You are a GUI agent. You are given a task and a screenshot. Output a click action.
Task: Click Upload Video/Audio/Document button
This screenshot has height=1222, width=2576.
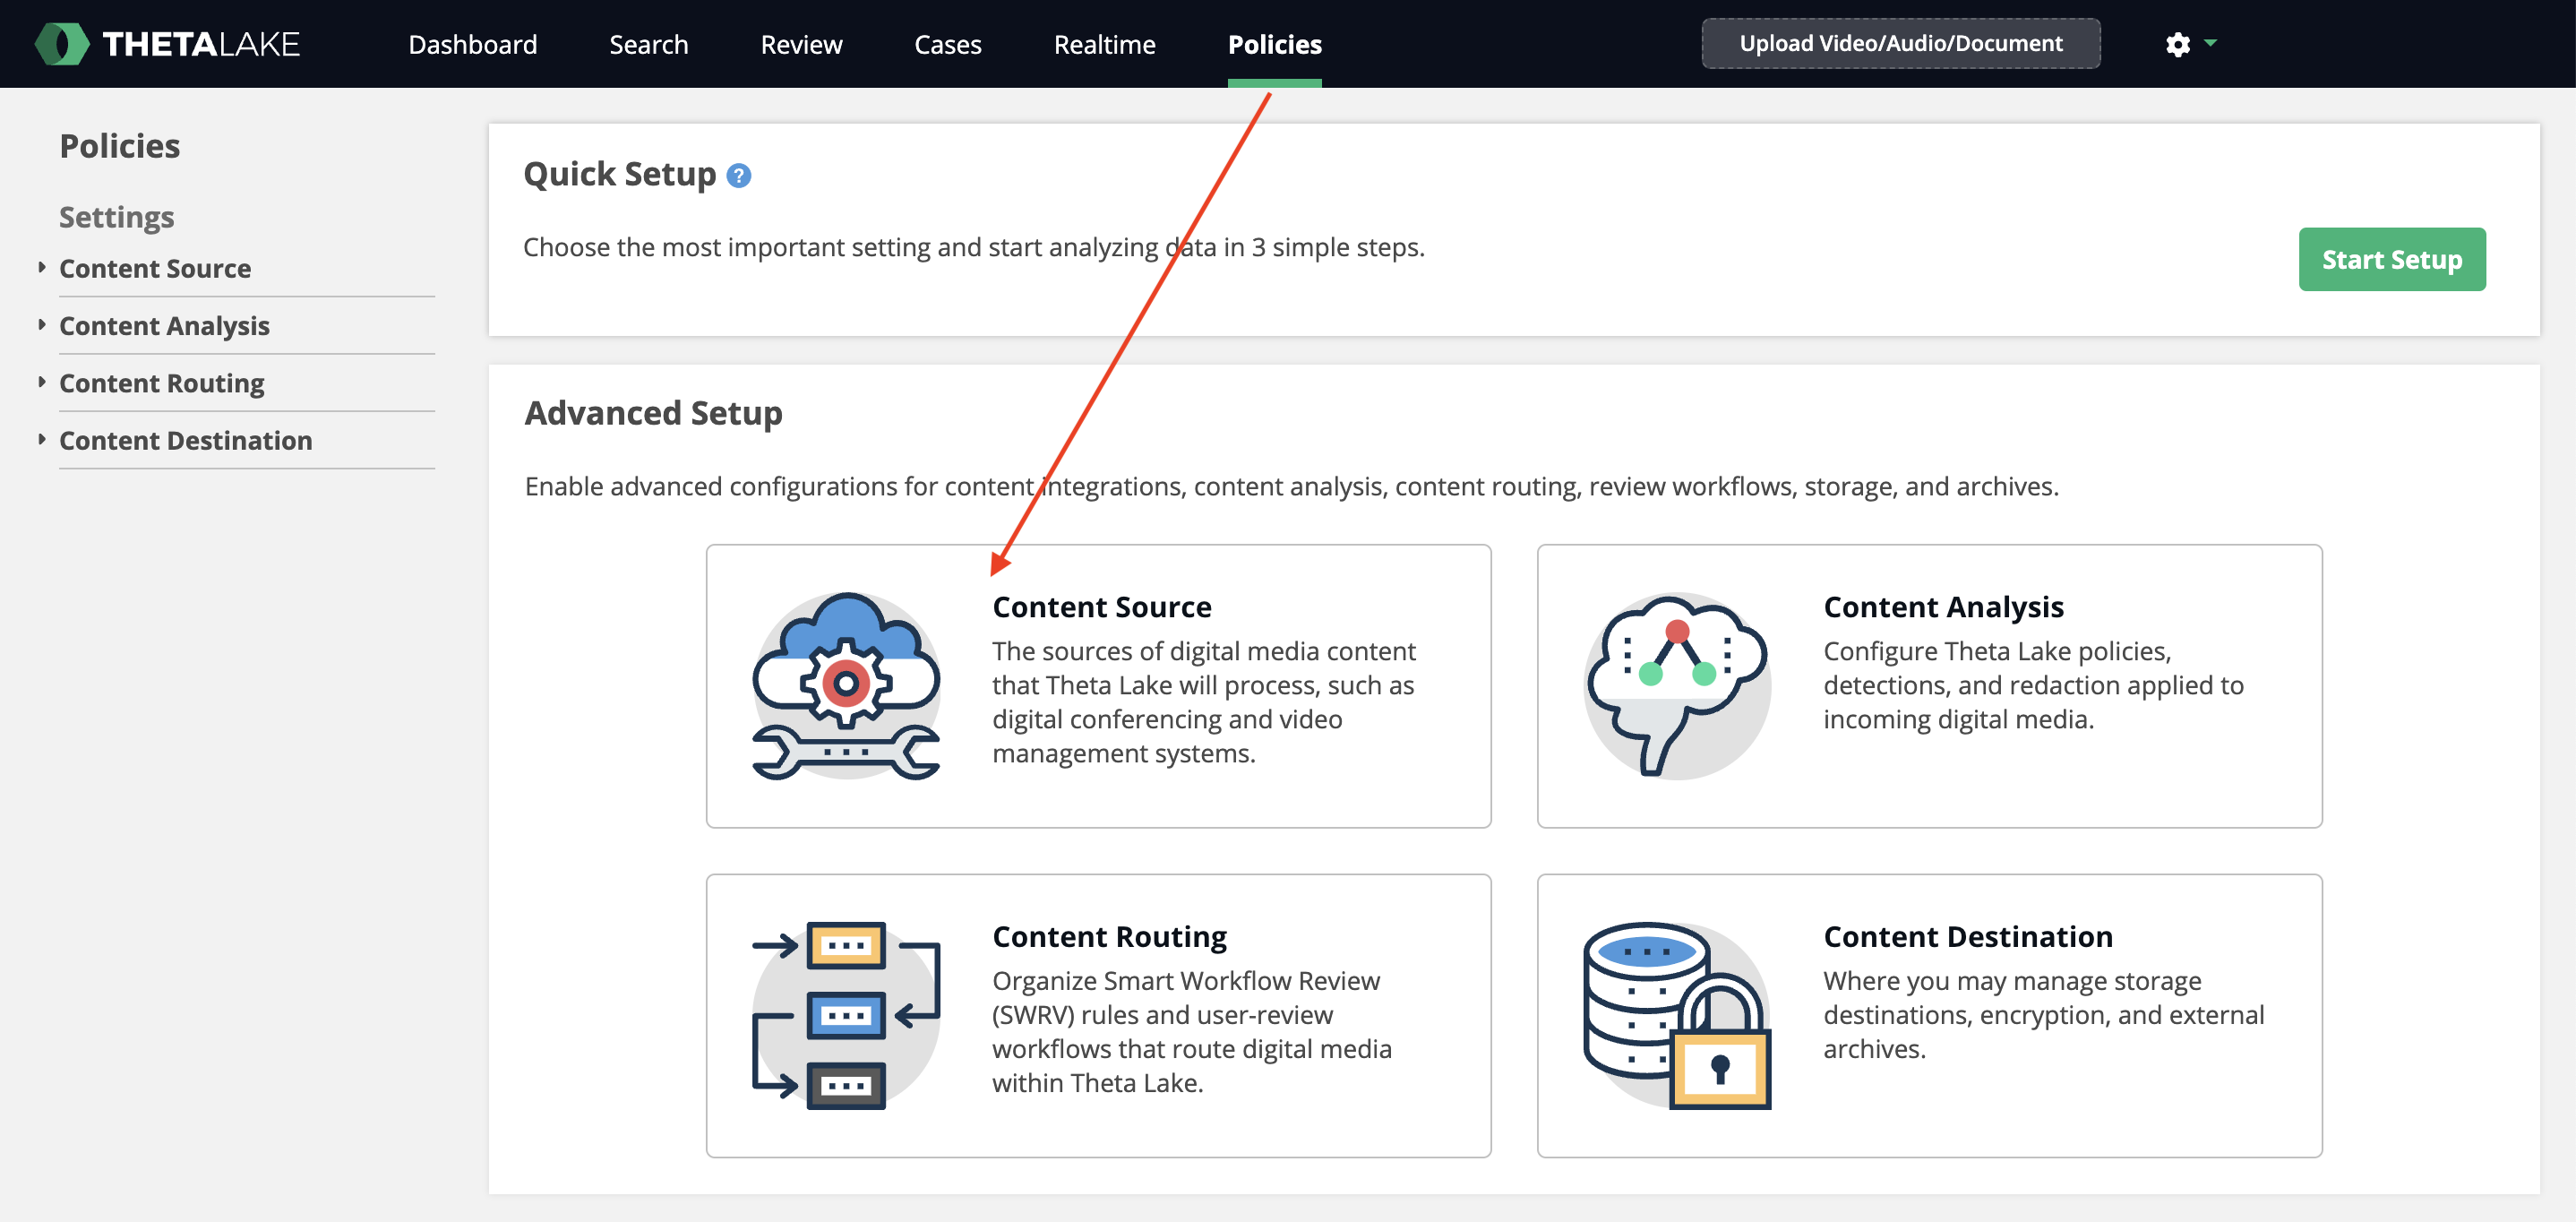(x=1900, y=43)
